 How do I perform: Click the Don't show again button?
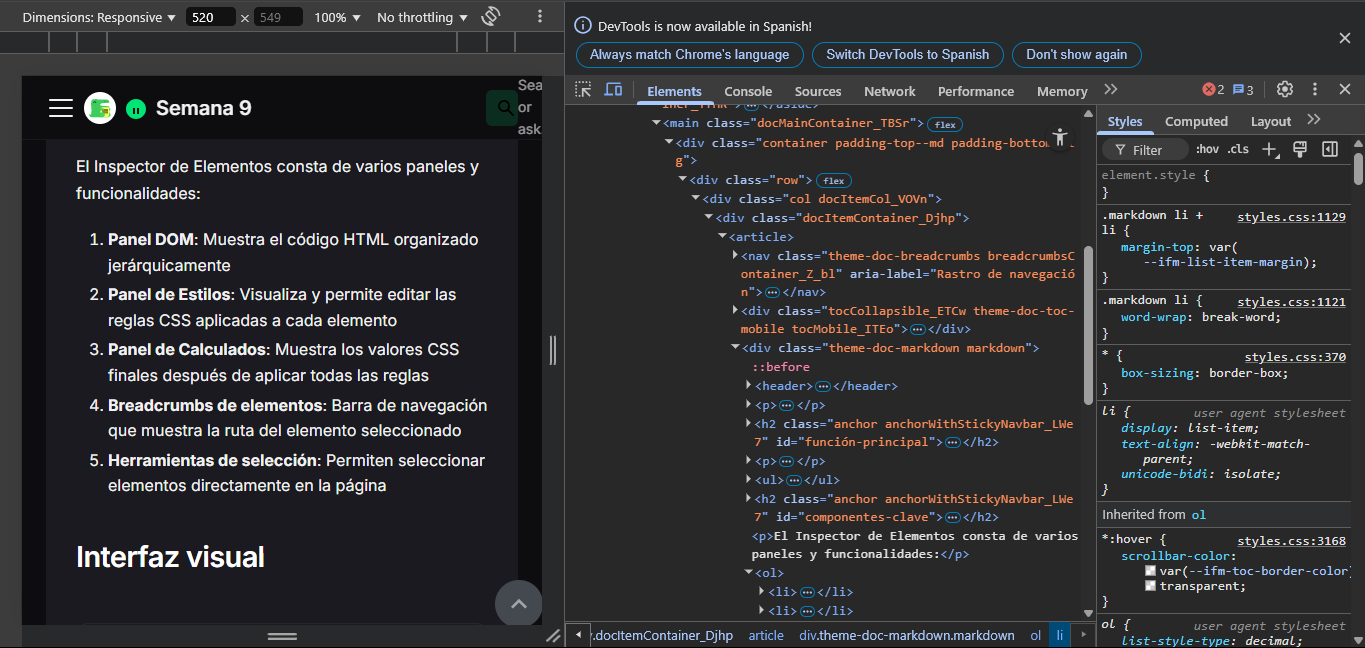(1076, 54)
